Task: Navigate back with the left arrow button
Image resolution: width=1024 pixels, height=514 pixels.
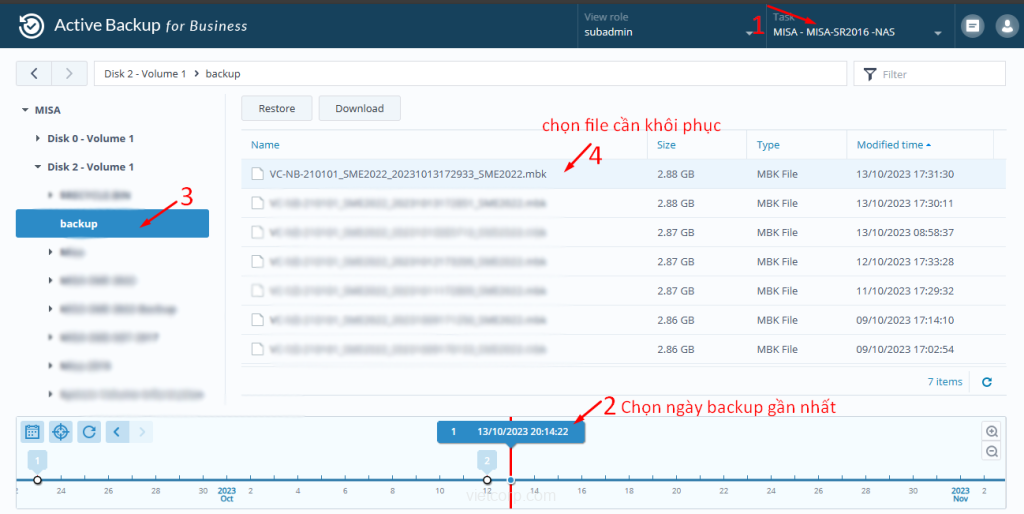Action: click(34, 73)
